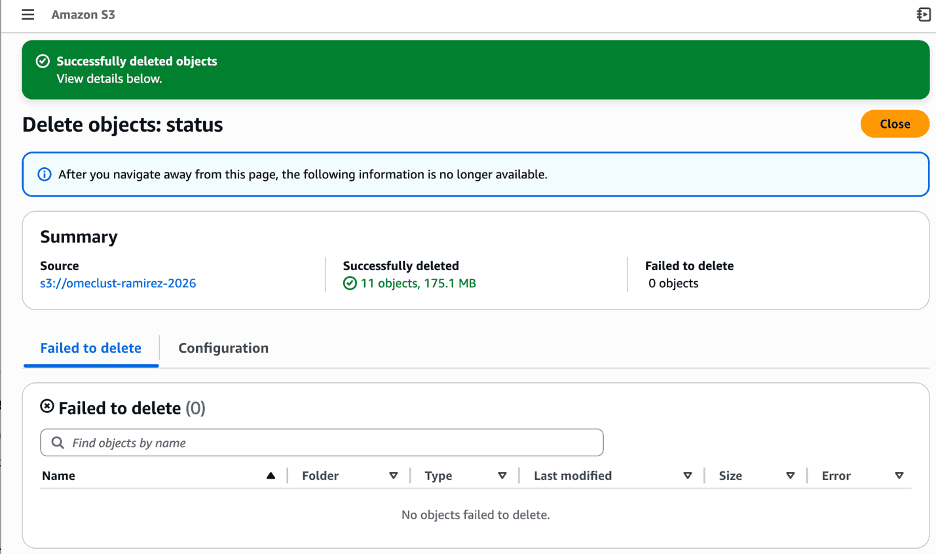The image size is (936, 554).
Task: Select the Failed to delete tab
Action: 91,348
